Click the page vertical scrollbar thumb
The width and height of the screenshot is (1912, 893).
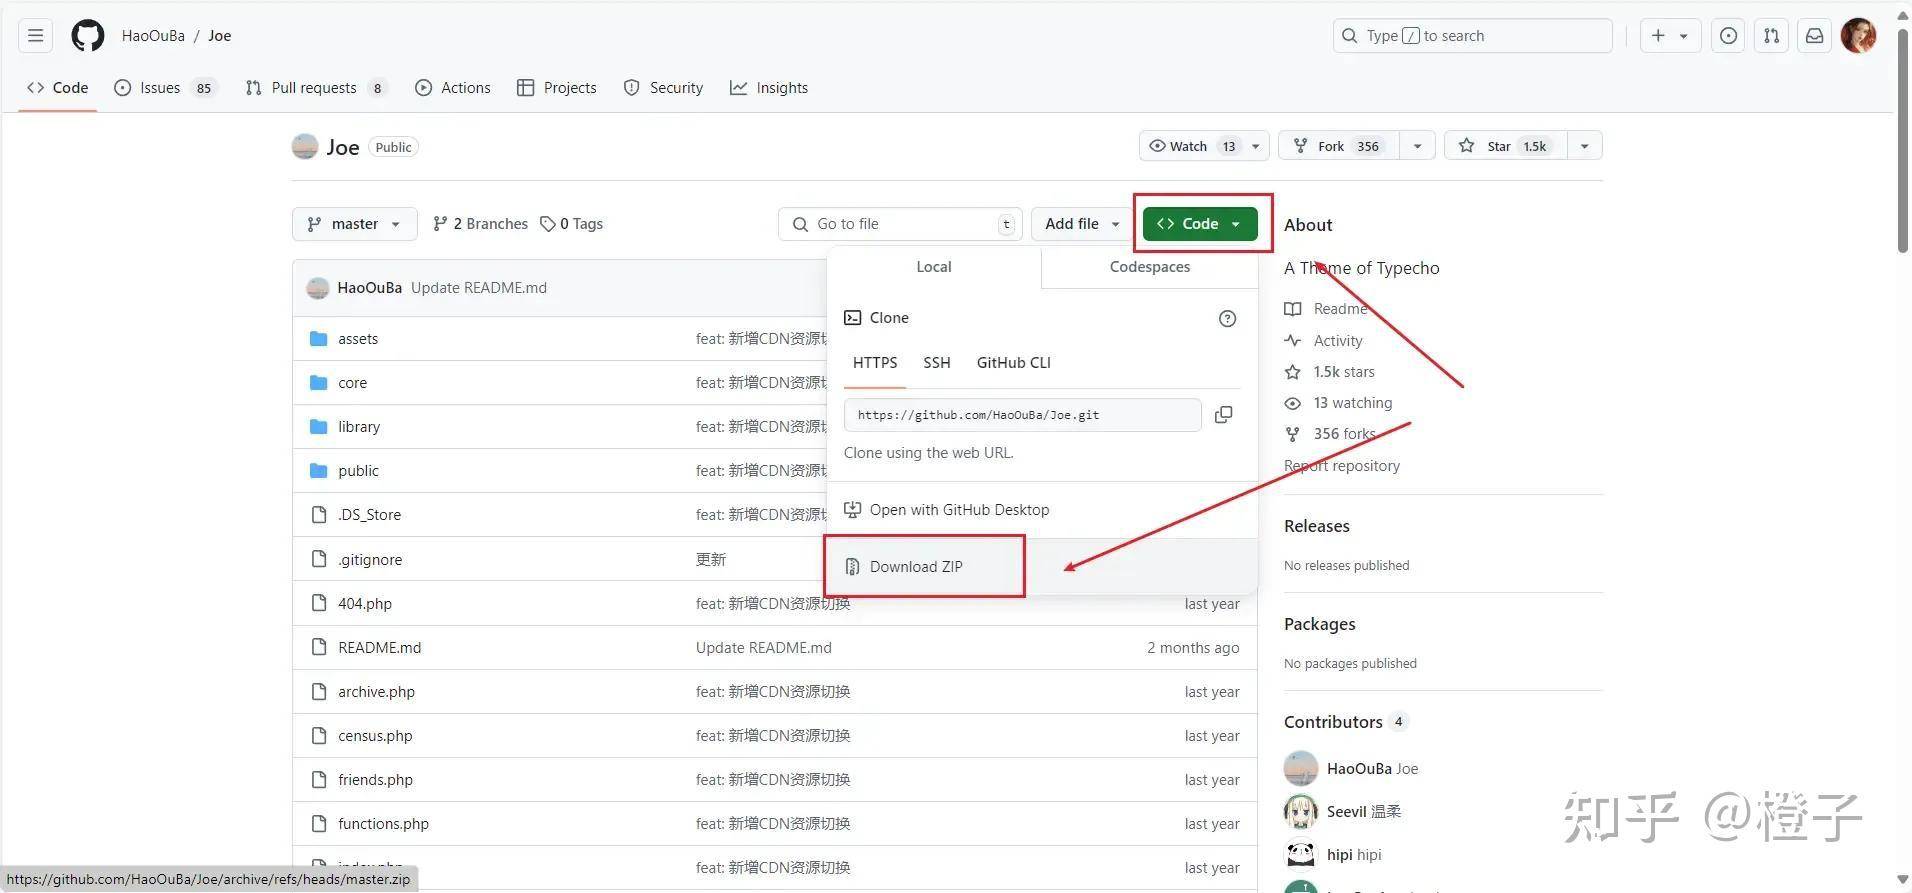(x=1903, y=140)
